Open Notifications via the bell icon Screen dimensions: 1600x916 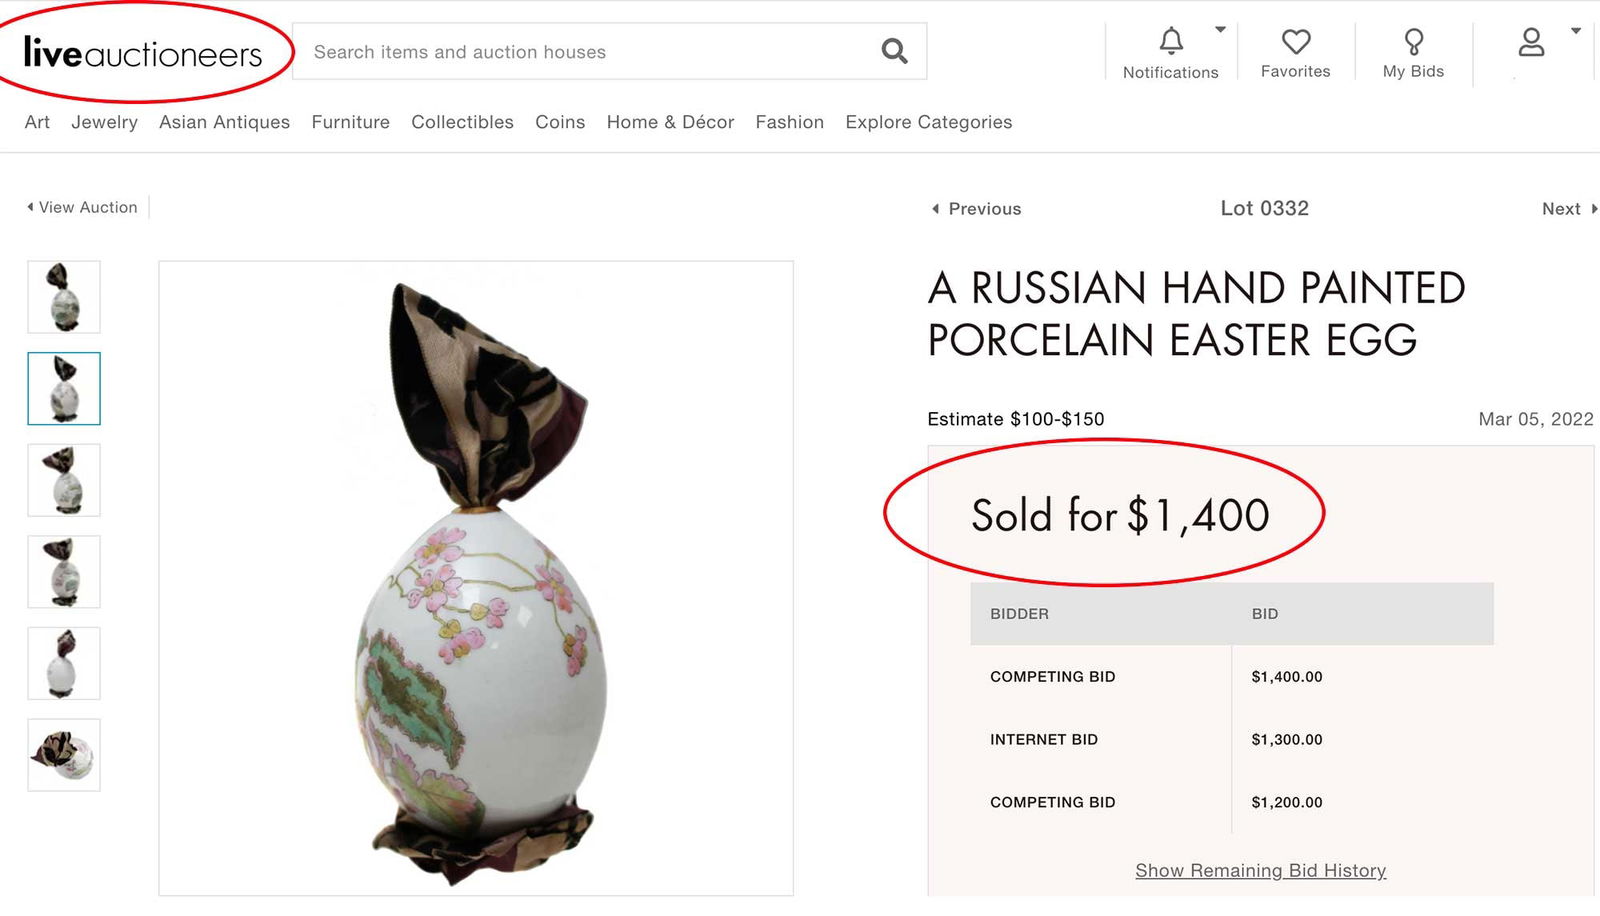(1170, 42)
